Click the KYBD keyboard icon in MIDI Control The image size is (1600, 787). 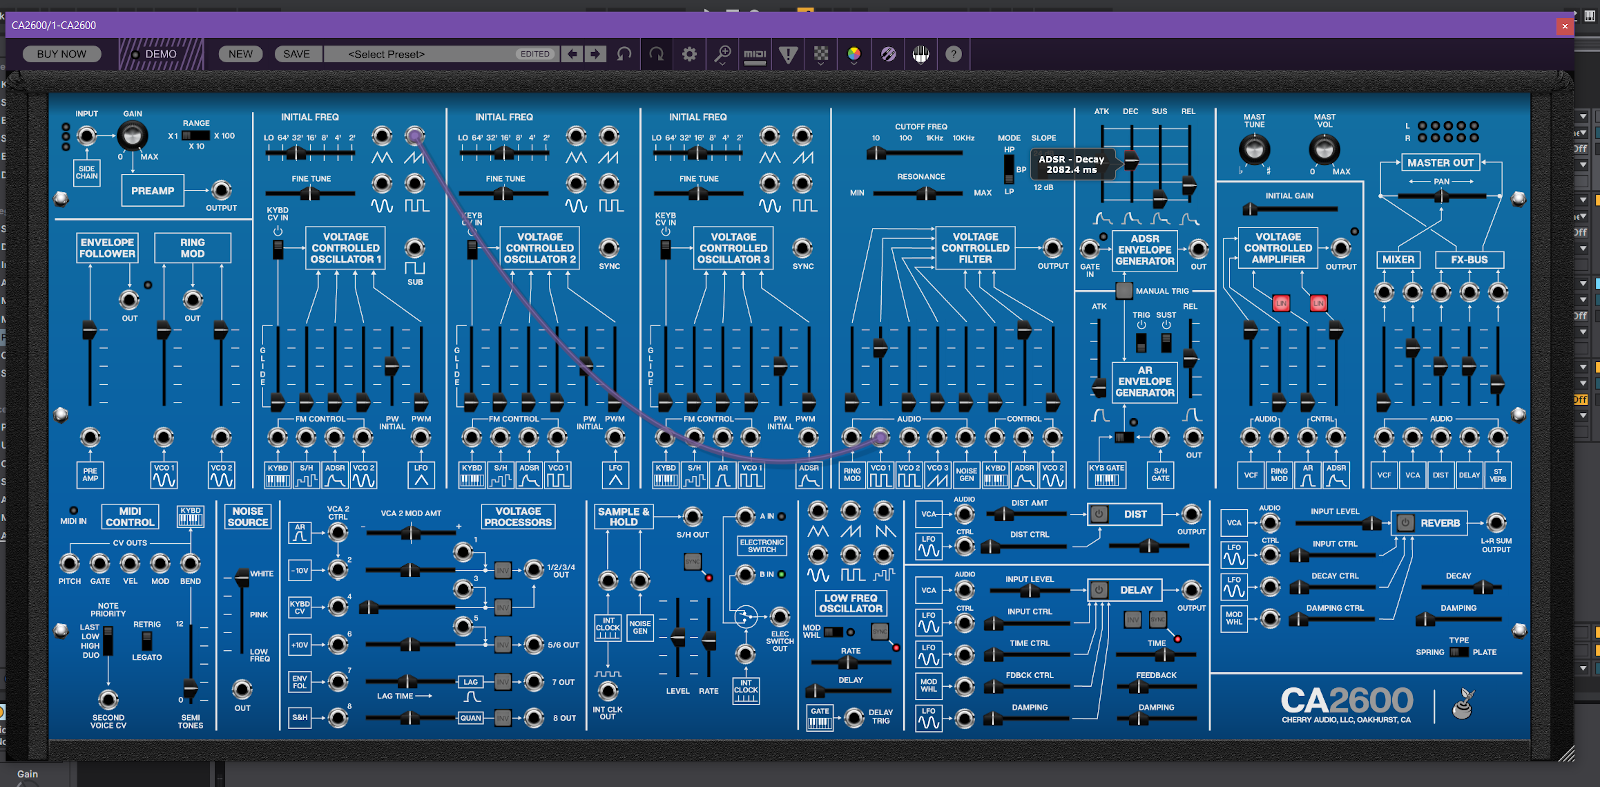(x=190, y=516)
